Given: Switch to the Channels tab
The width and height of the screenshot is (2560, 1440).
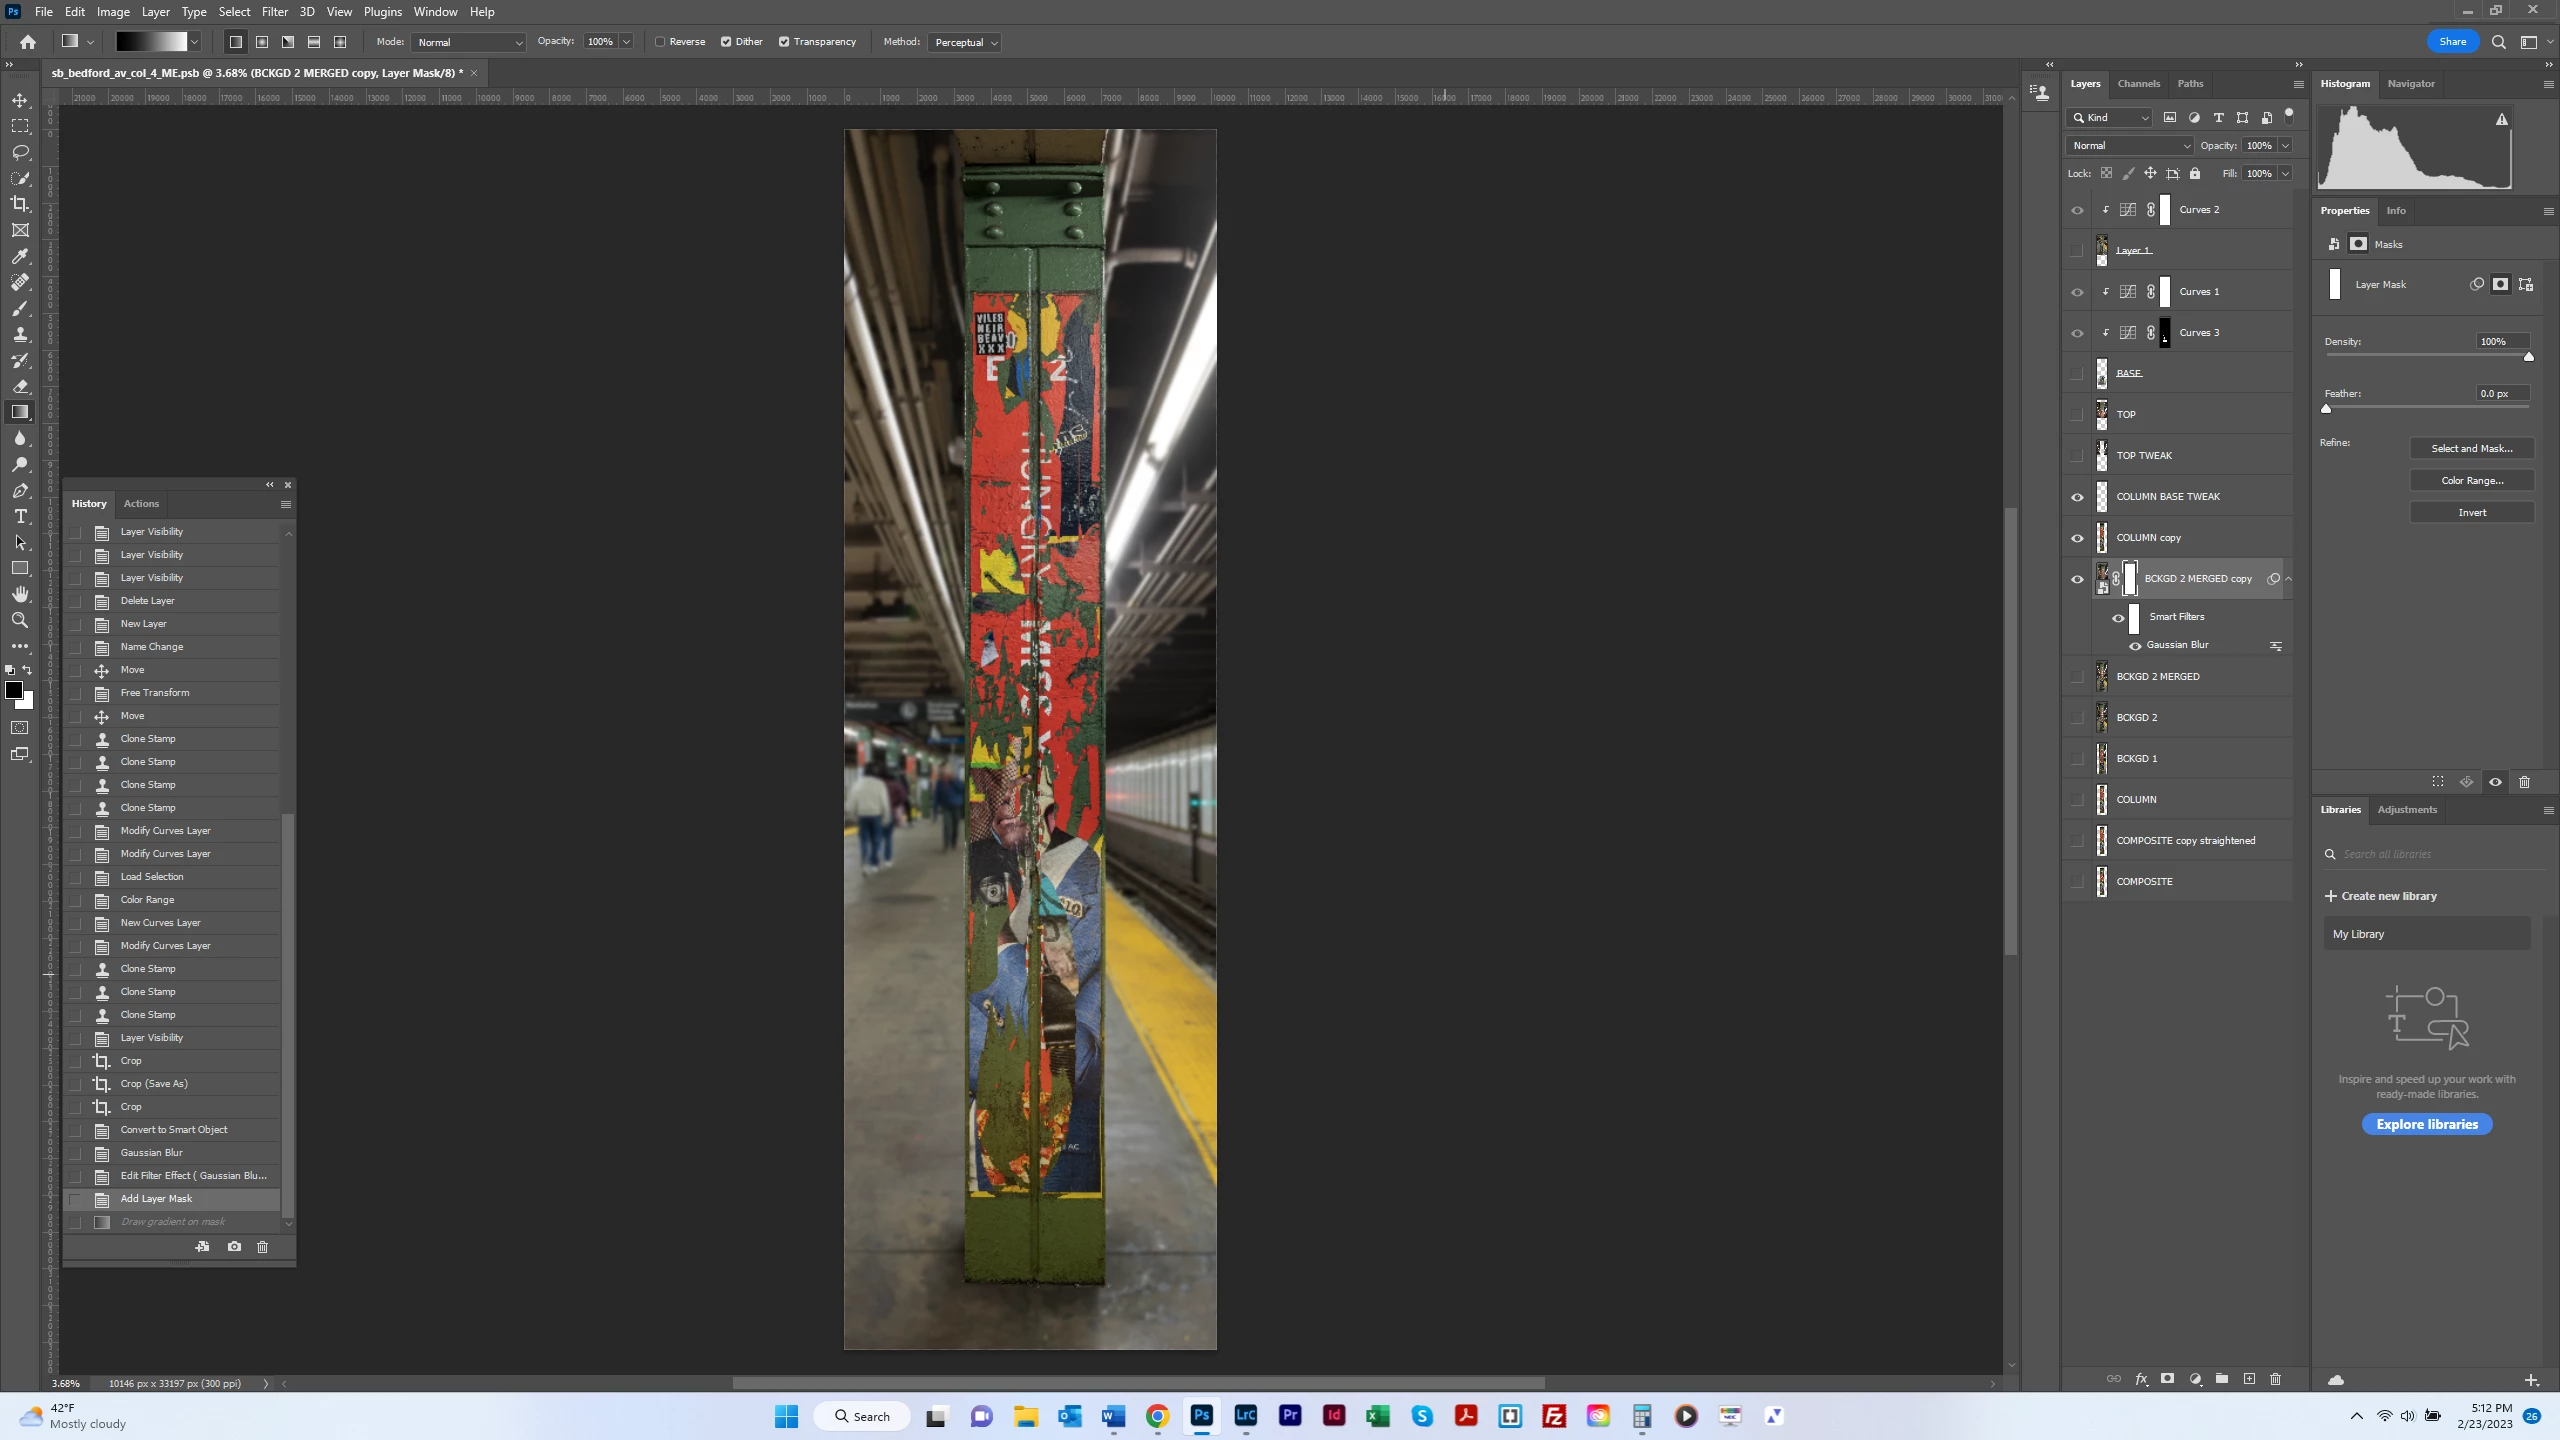Looking at the screenshot, I should click(x=2138, y=84).
